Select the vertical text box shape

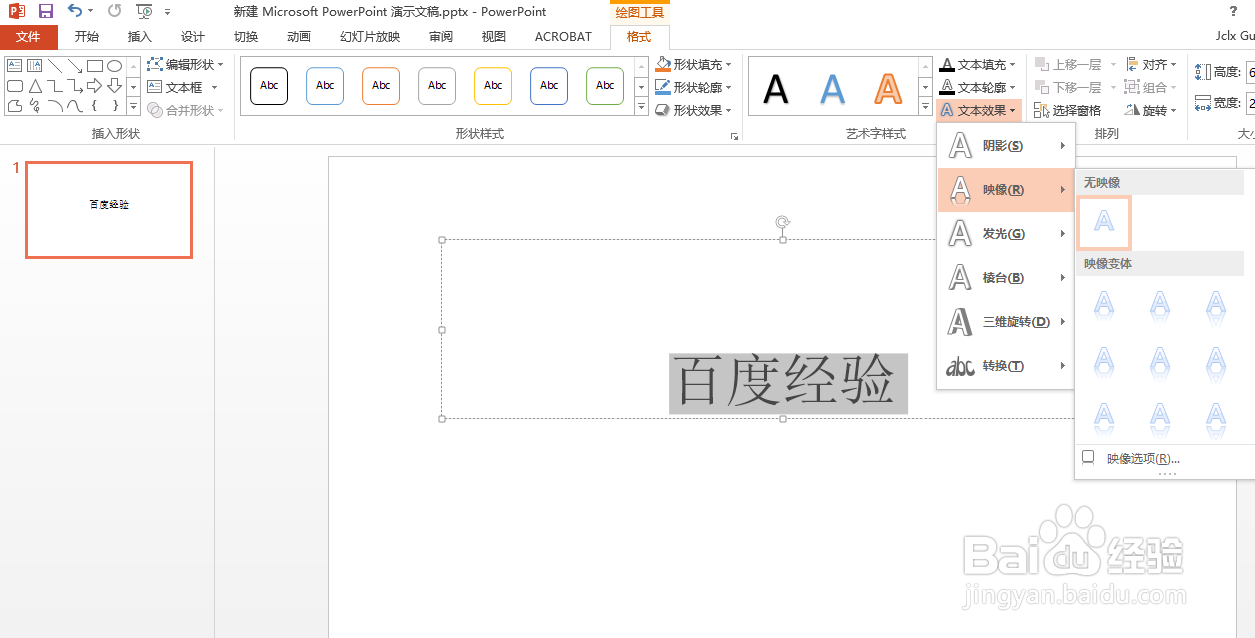click(x=35, y=66)
